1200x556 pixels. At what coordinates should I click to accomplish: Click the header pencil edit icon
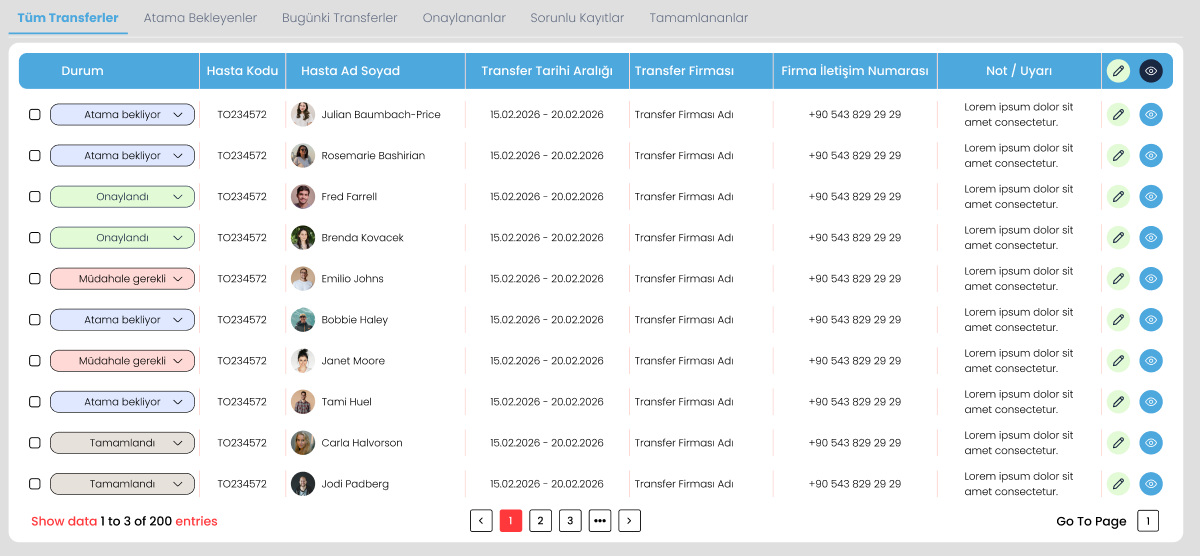pyautogui.click(x=1118, y=71)
